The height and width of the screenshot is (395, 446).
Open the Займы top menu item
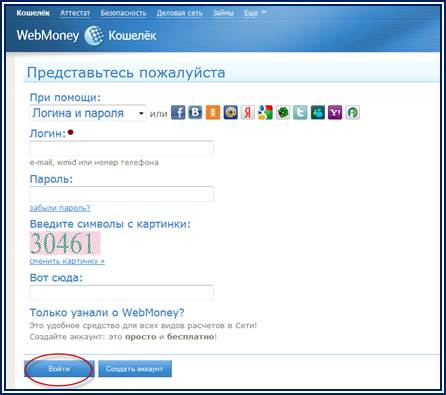pos(223,13)
